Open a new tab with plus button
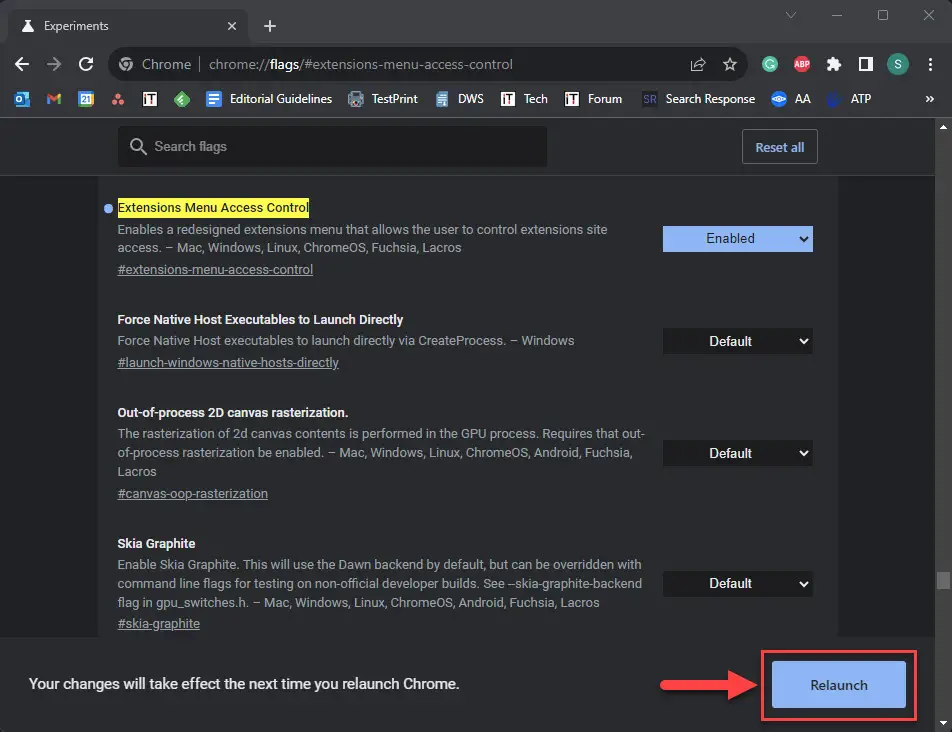Screen dimensions: 952x732 [270, 26]
